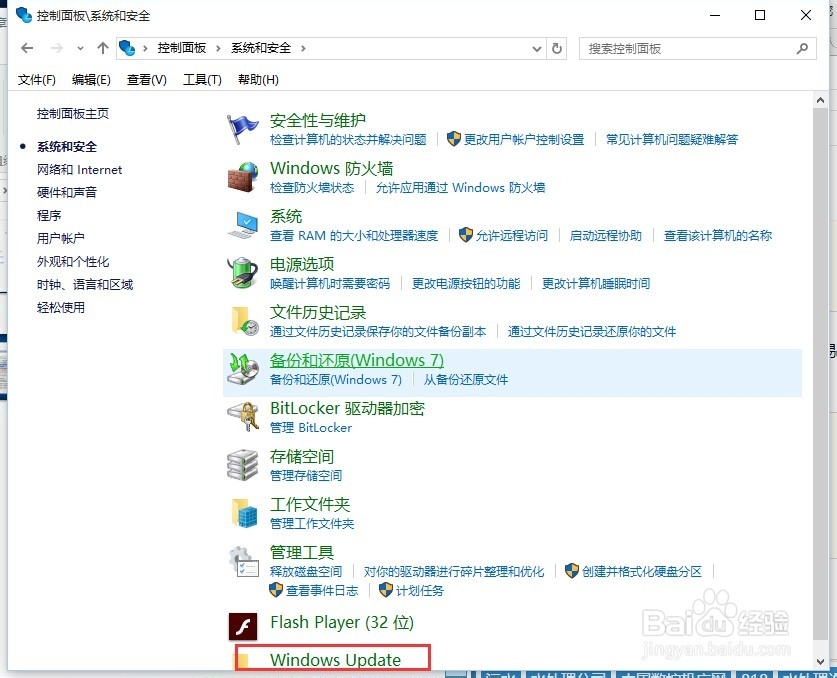The image size is (837, 678).
Task: Go to 网络和 Internet category
Action: point(80,170)
